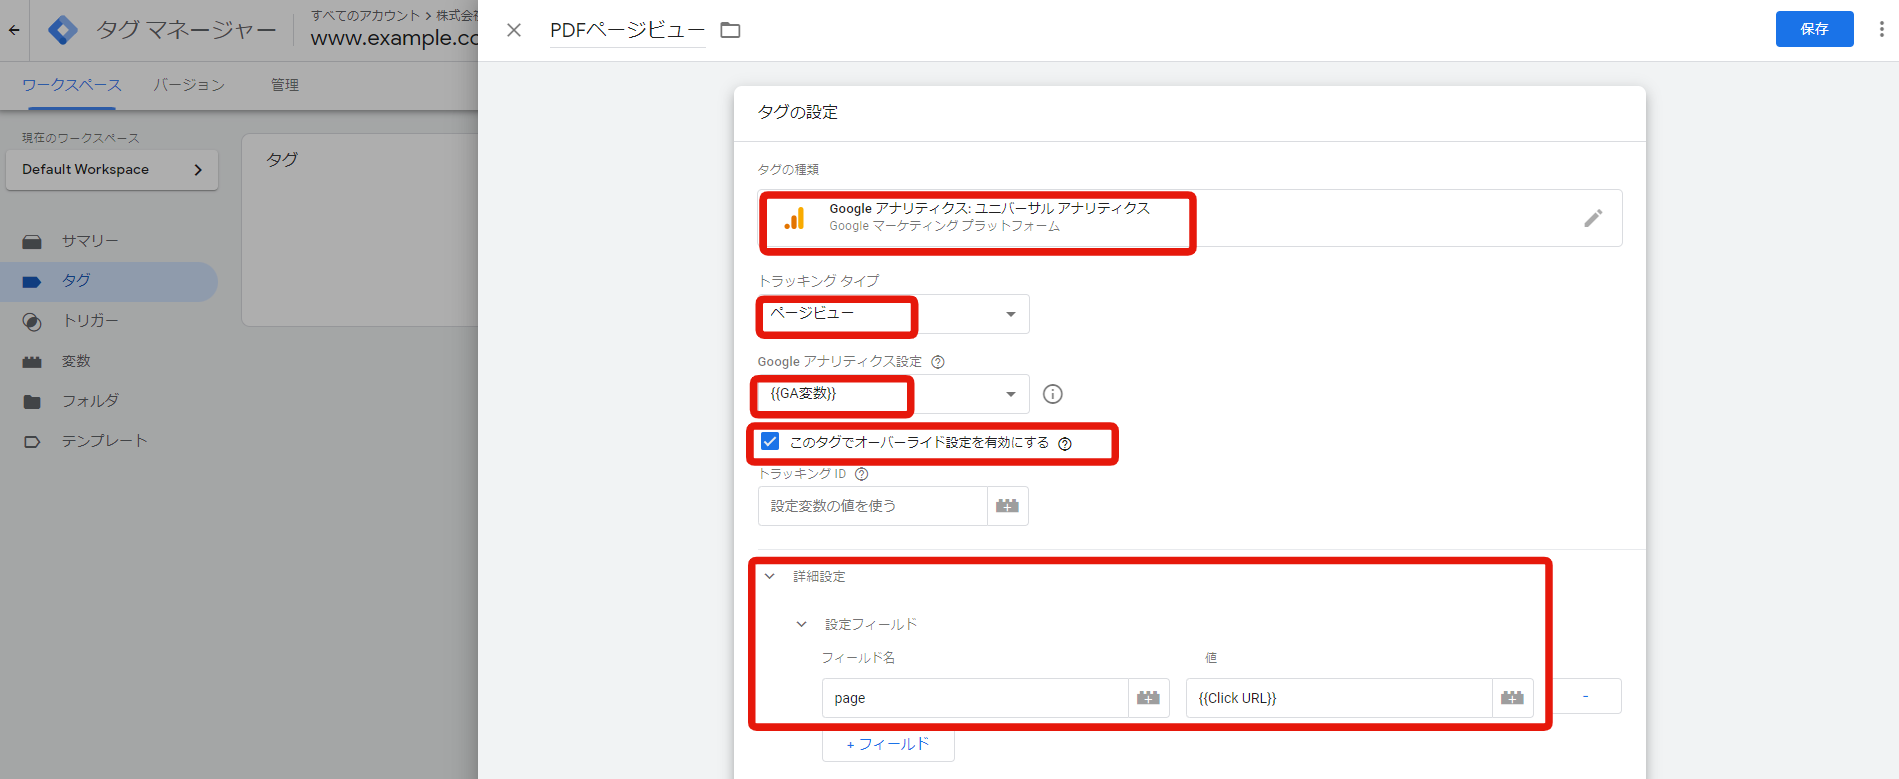
Task: Collapse the 詳細設定 section
Action: click(770, 576)
